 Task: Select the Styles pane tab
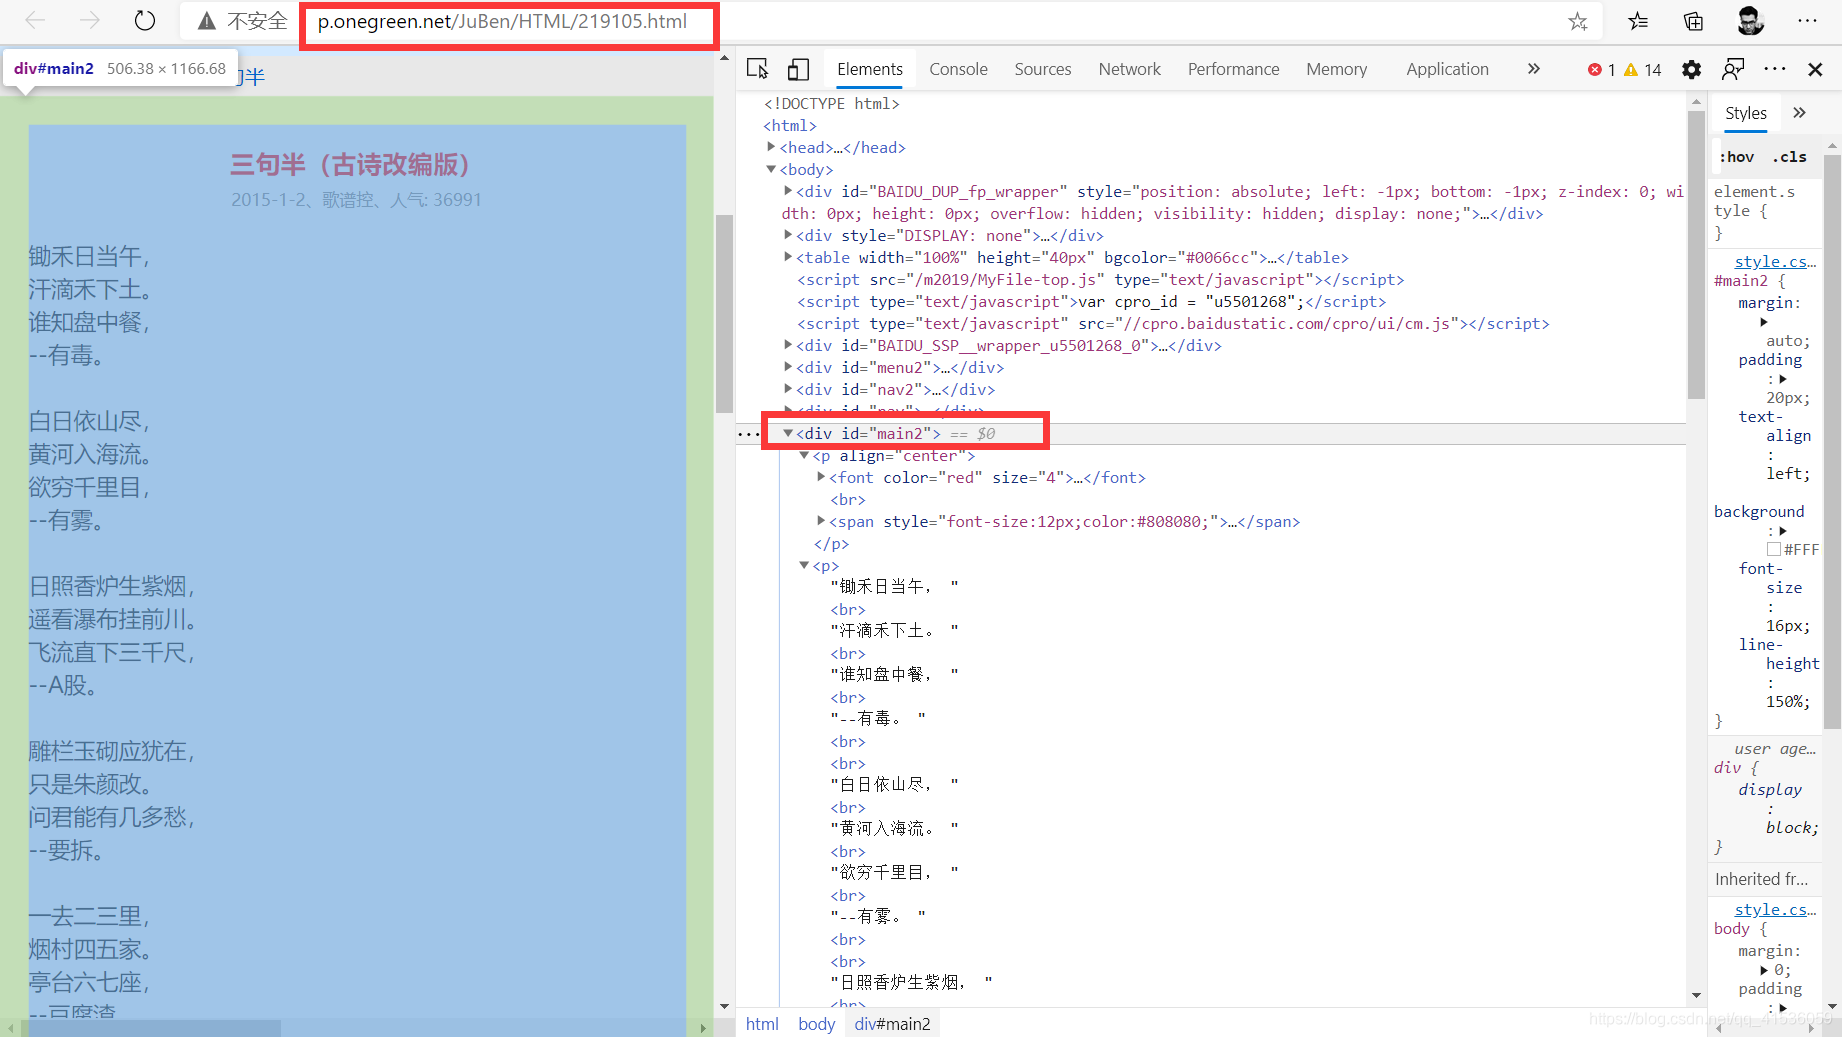[1745, 113]
